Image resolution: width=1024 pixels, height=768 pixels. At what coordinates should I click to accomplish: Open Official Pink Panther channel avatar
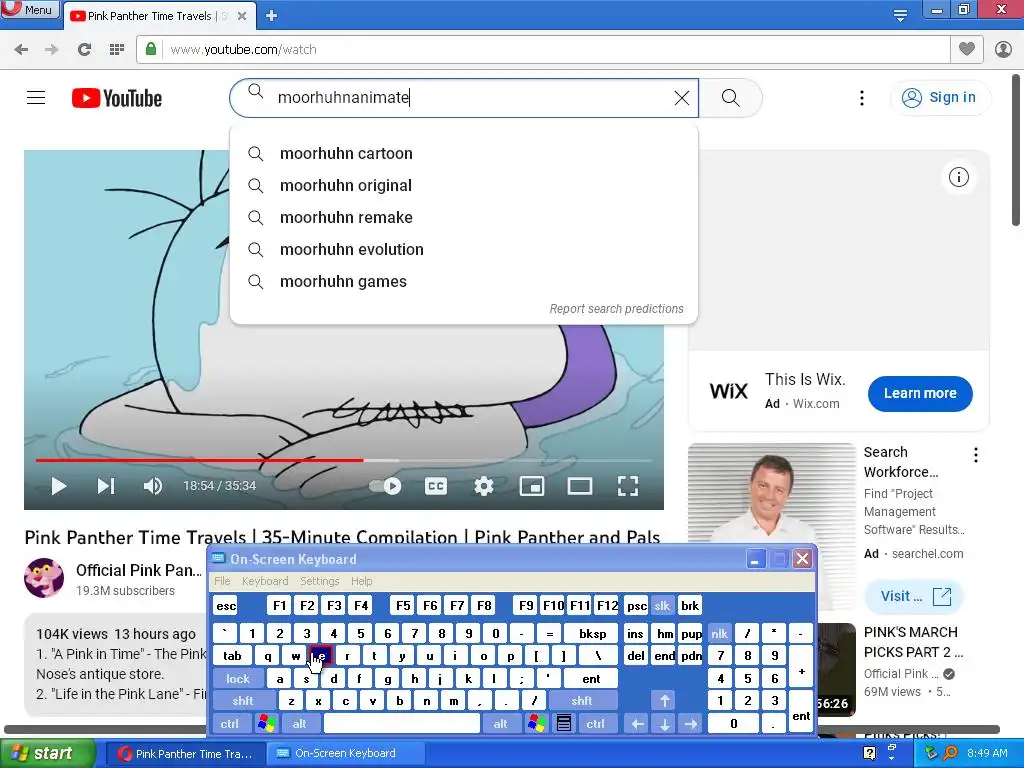pos(44,577)
